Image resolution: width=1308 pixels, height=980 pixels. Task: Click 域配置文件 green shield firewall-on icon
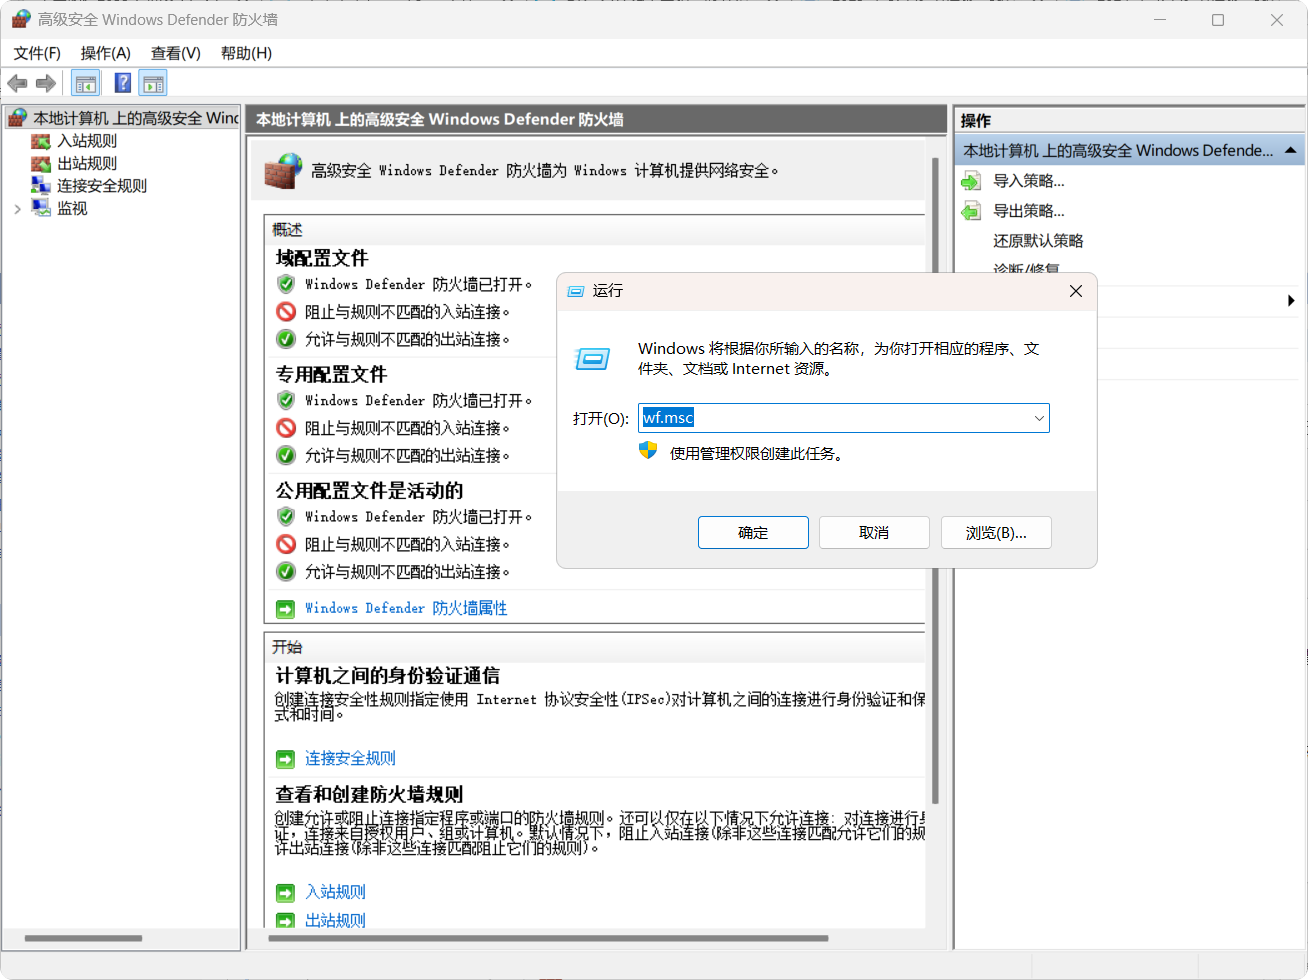tap(286, 284)
